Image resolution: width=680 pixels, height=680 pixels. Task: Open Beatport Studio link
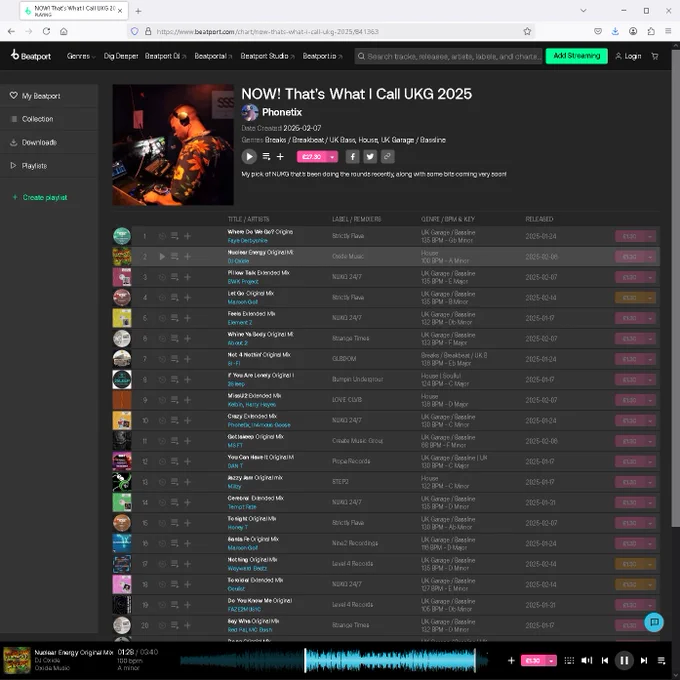267,56
